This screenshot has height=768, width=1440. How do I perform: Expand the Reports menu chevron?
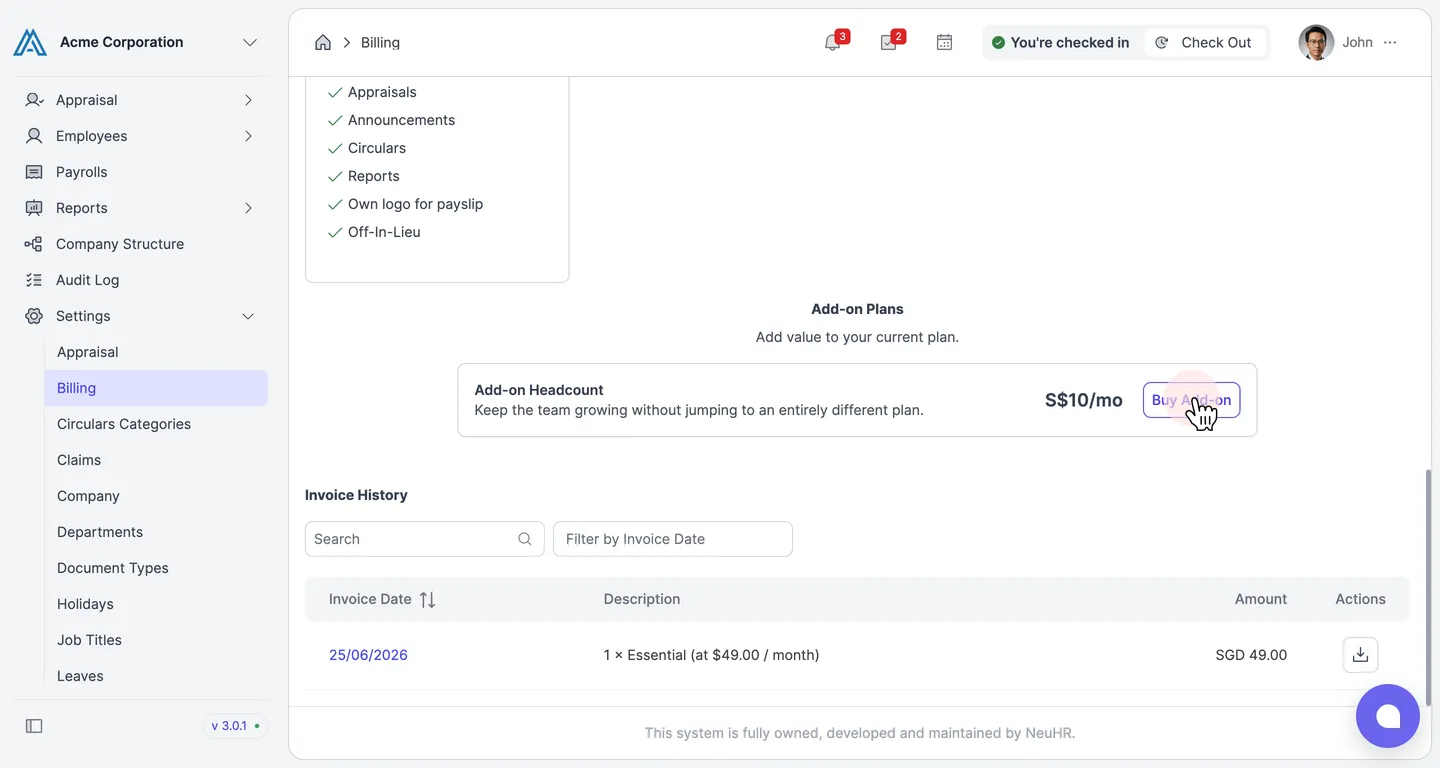pyautogui.click(x=248, y=208)
